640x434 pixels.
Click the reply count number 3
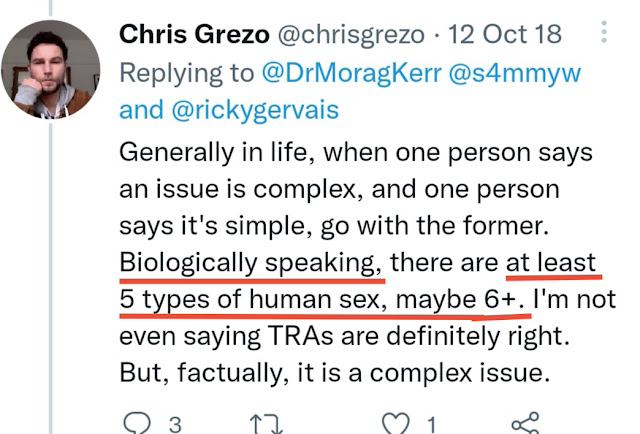coord(175,425)
